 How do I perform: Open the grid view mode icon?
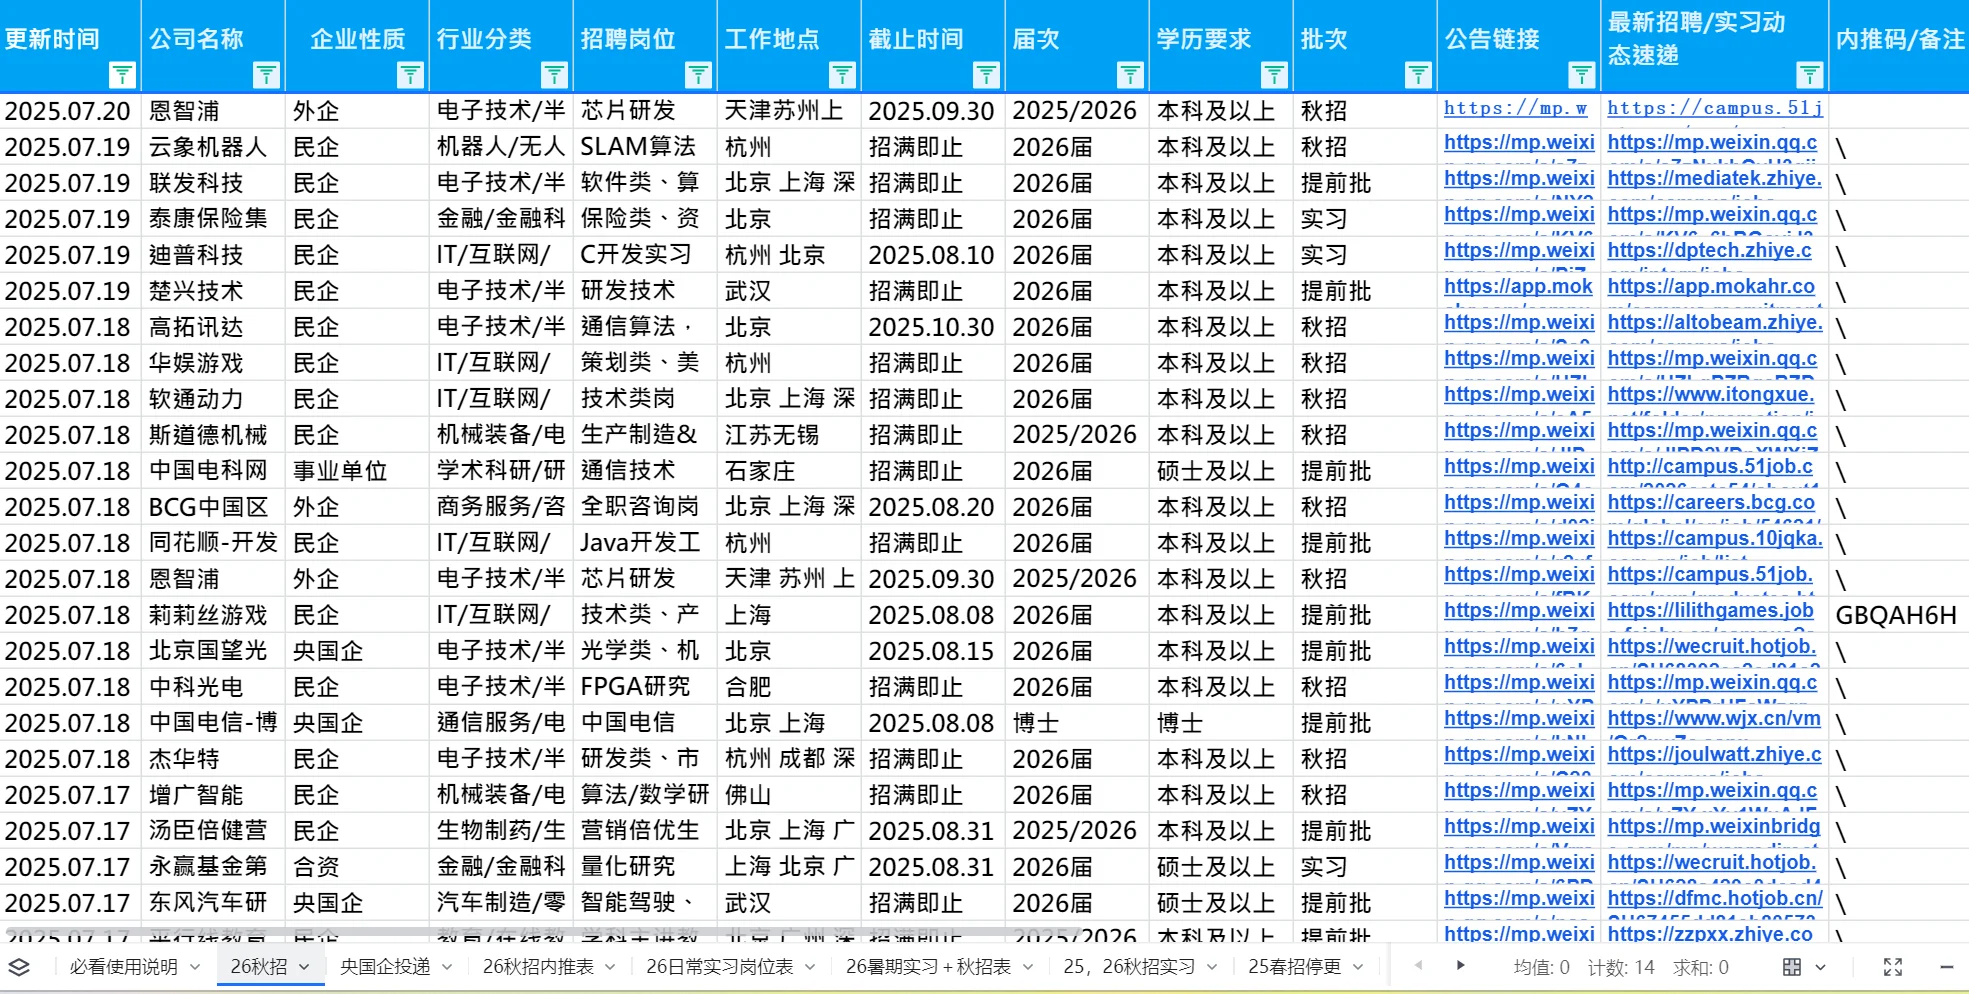[1792, 967]
